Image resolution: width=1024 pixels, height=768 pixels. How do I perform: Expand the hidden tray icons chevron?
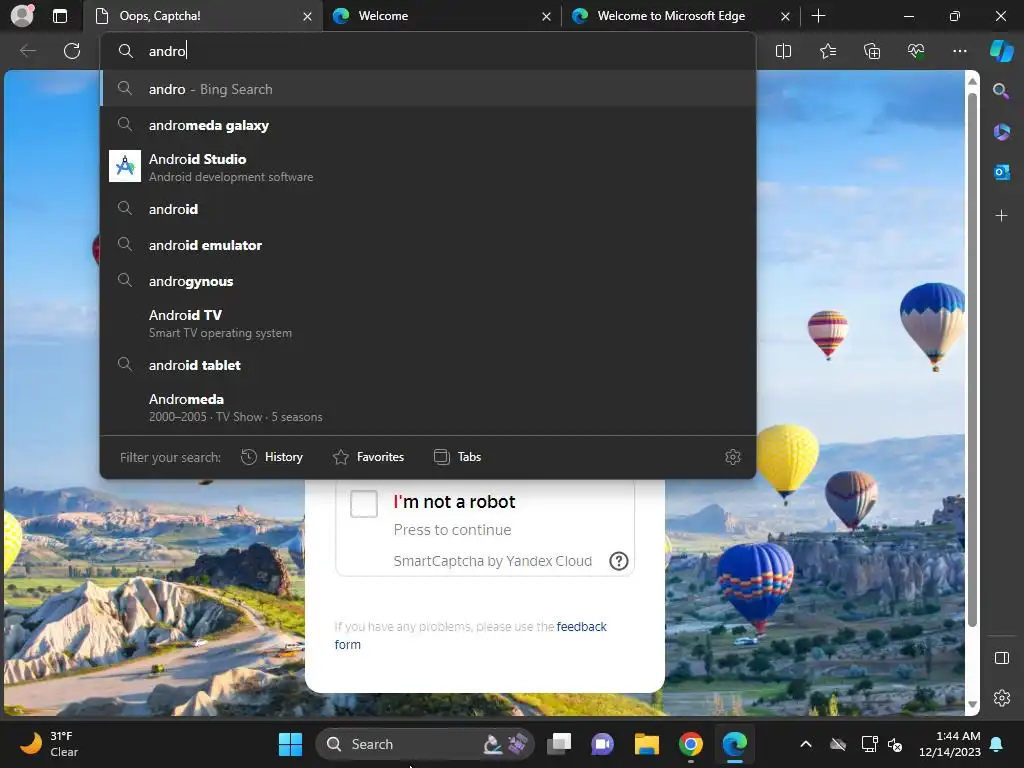pos(806,744)
